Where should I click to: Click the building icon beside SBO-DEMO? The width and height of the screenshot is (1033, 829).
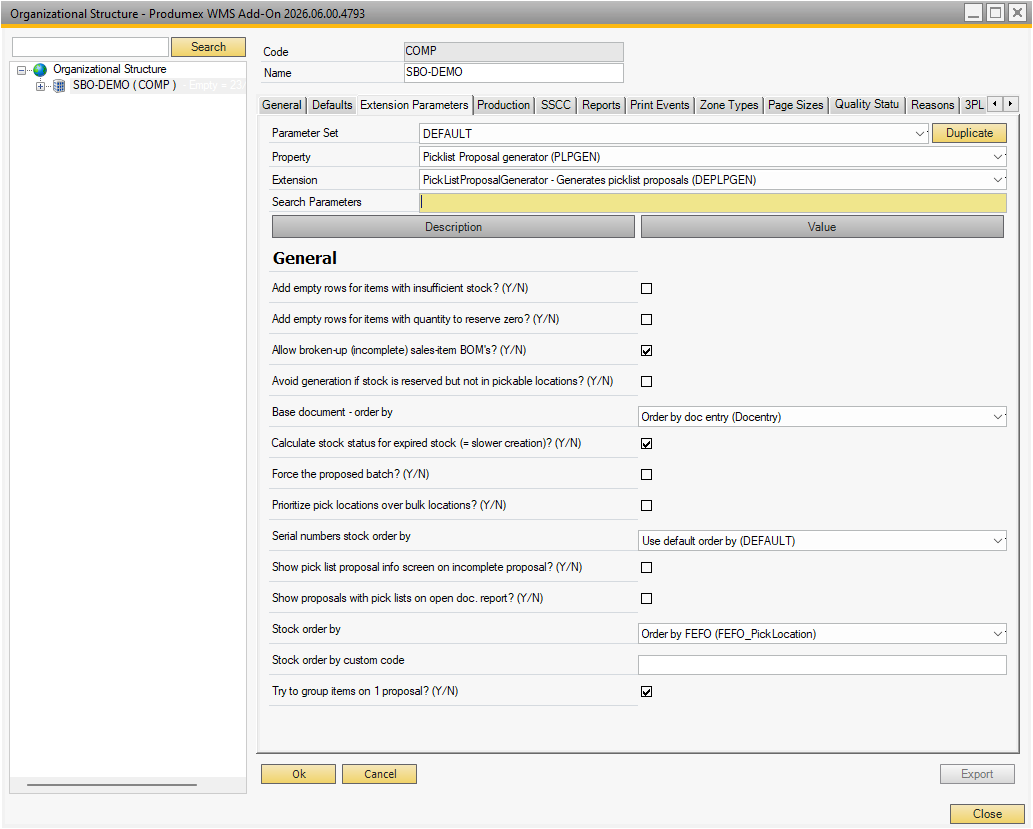pos(59,86)
